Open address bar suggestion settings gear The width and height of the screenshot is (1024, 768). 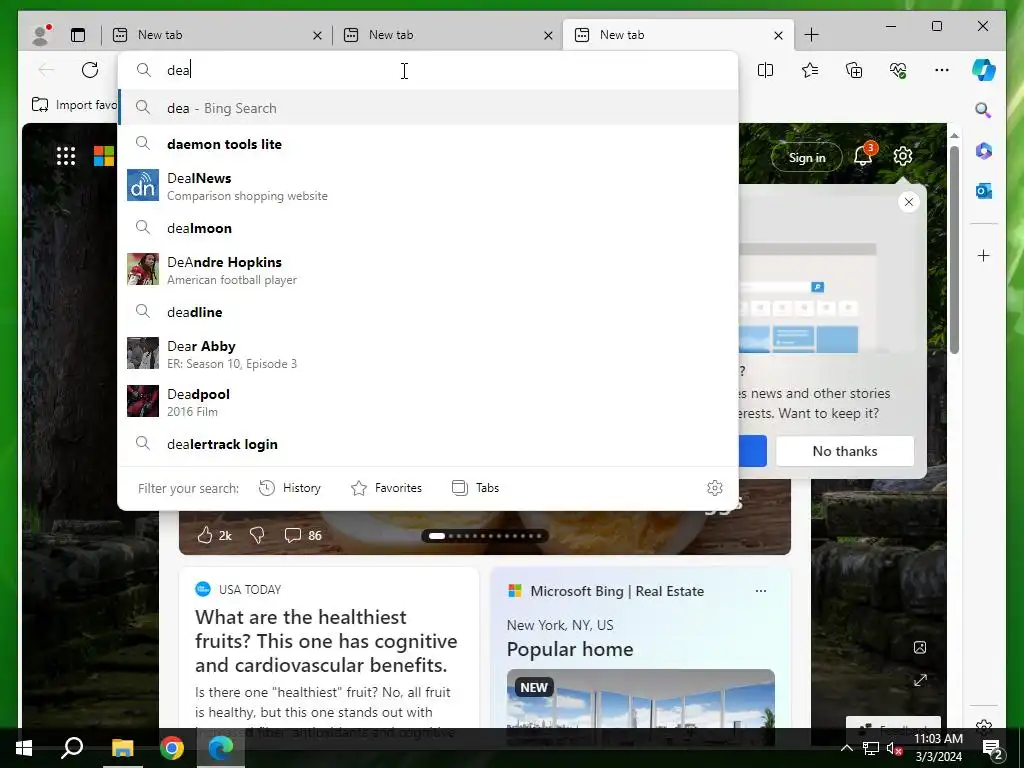click(714, 488)
